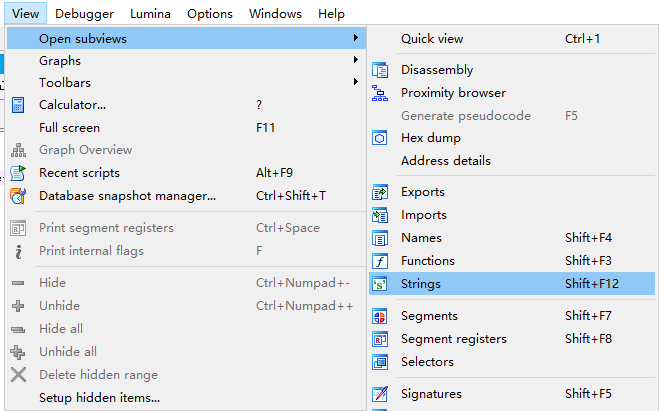Select Quick view entry
The height and width of the screenshot is (411, 659).
coord(432,39)
